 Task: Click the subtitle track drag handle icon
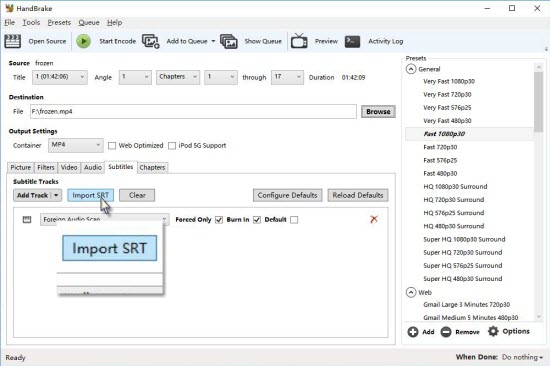pyautogui.click(x=27, y=220)
